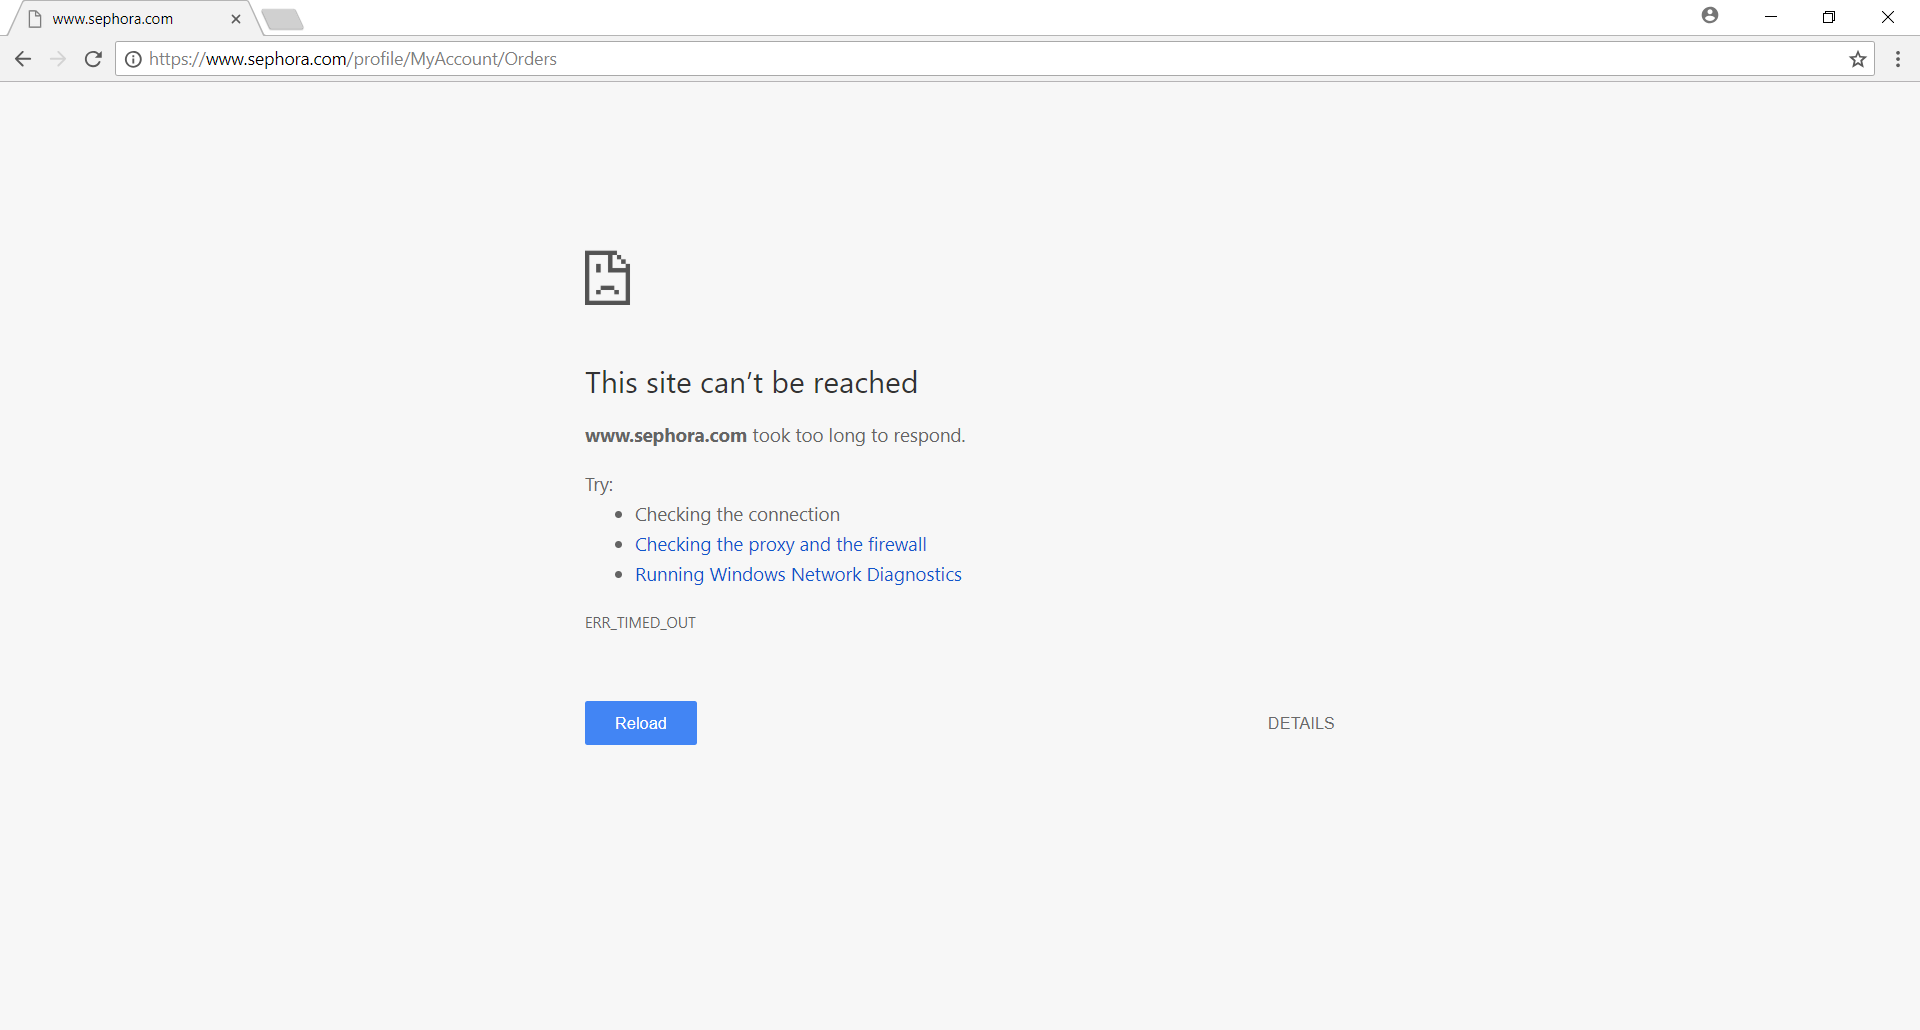Open Checking the proxy and the firewall link
Image resolution: width=1920 pixels, height=1030 pixels.
click(781, 545)
